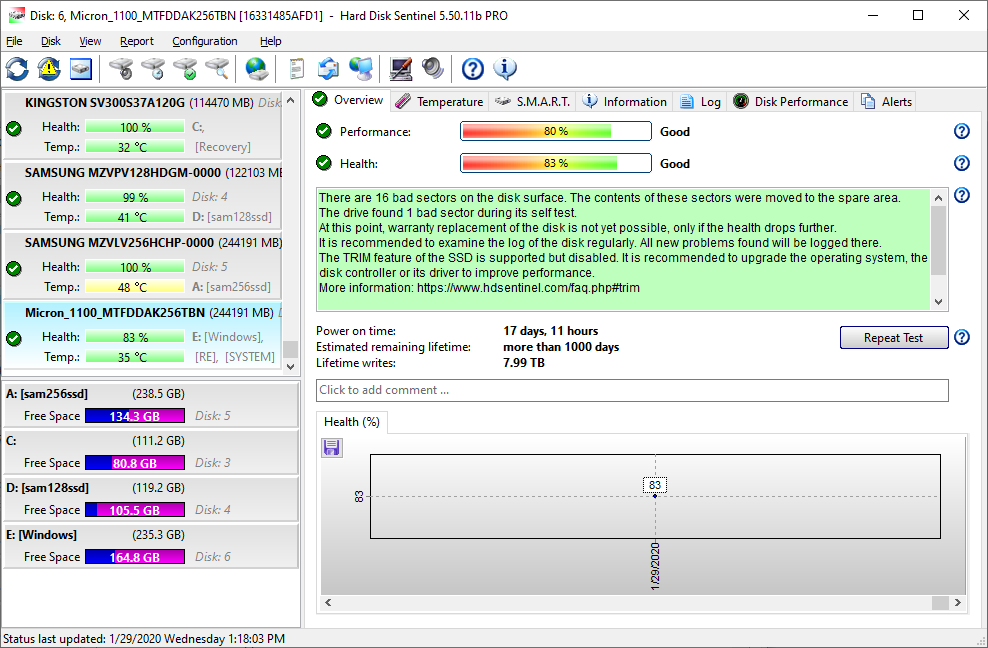Open the Disk menu
Image resolution: width=988 pixels, height=648 pixels.
click(x=50, y=41)
